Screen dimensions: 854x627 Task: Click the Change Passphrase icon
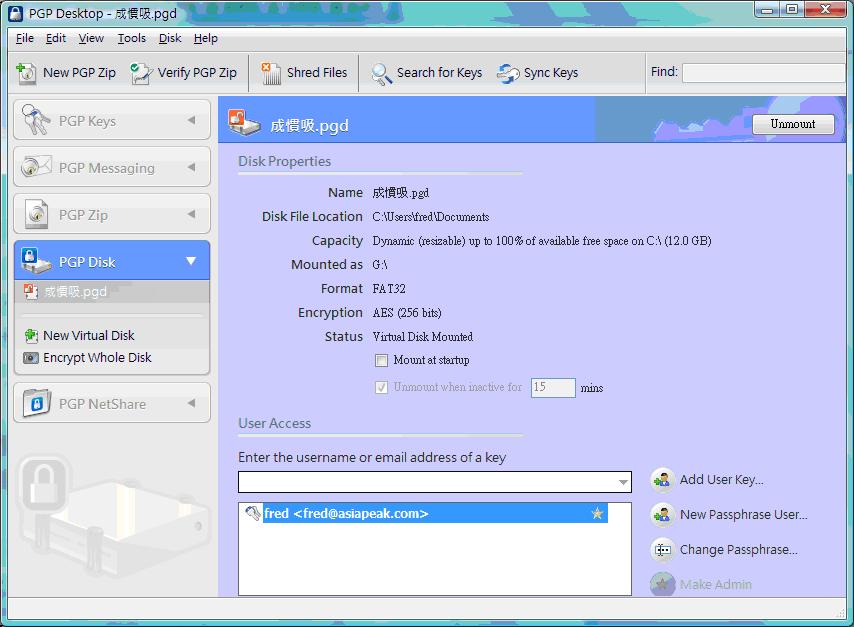pyautogui.click(x=662, y=550)
